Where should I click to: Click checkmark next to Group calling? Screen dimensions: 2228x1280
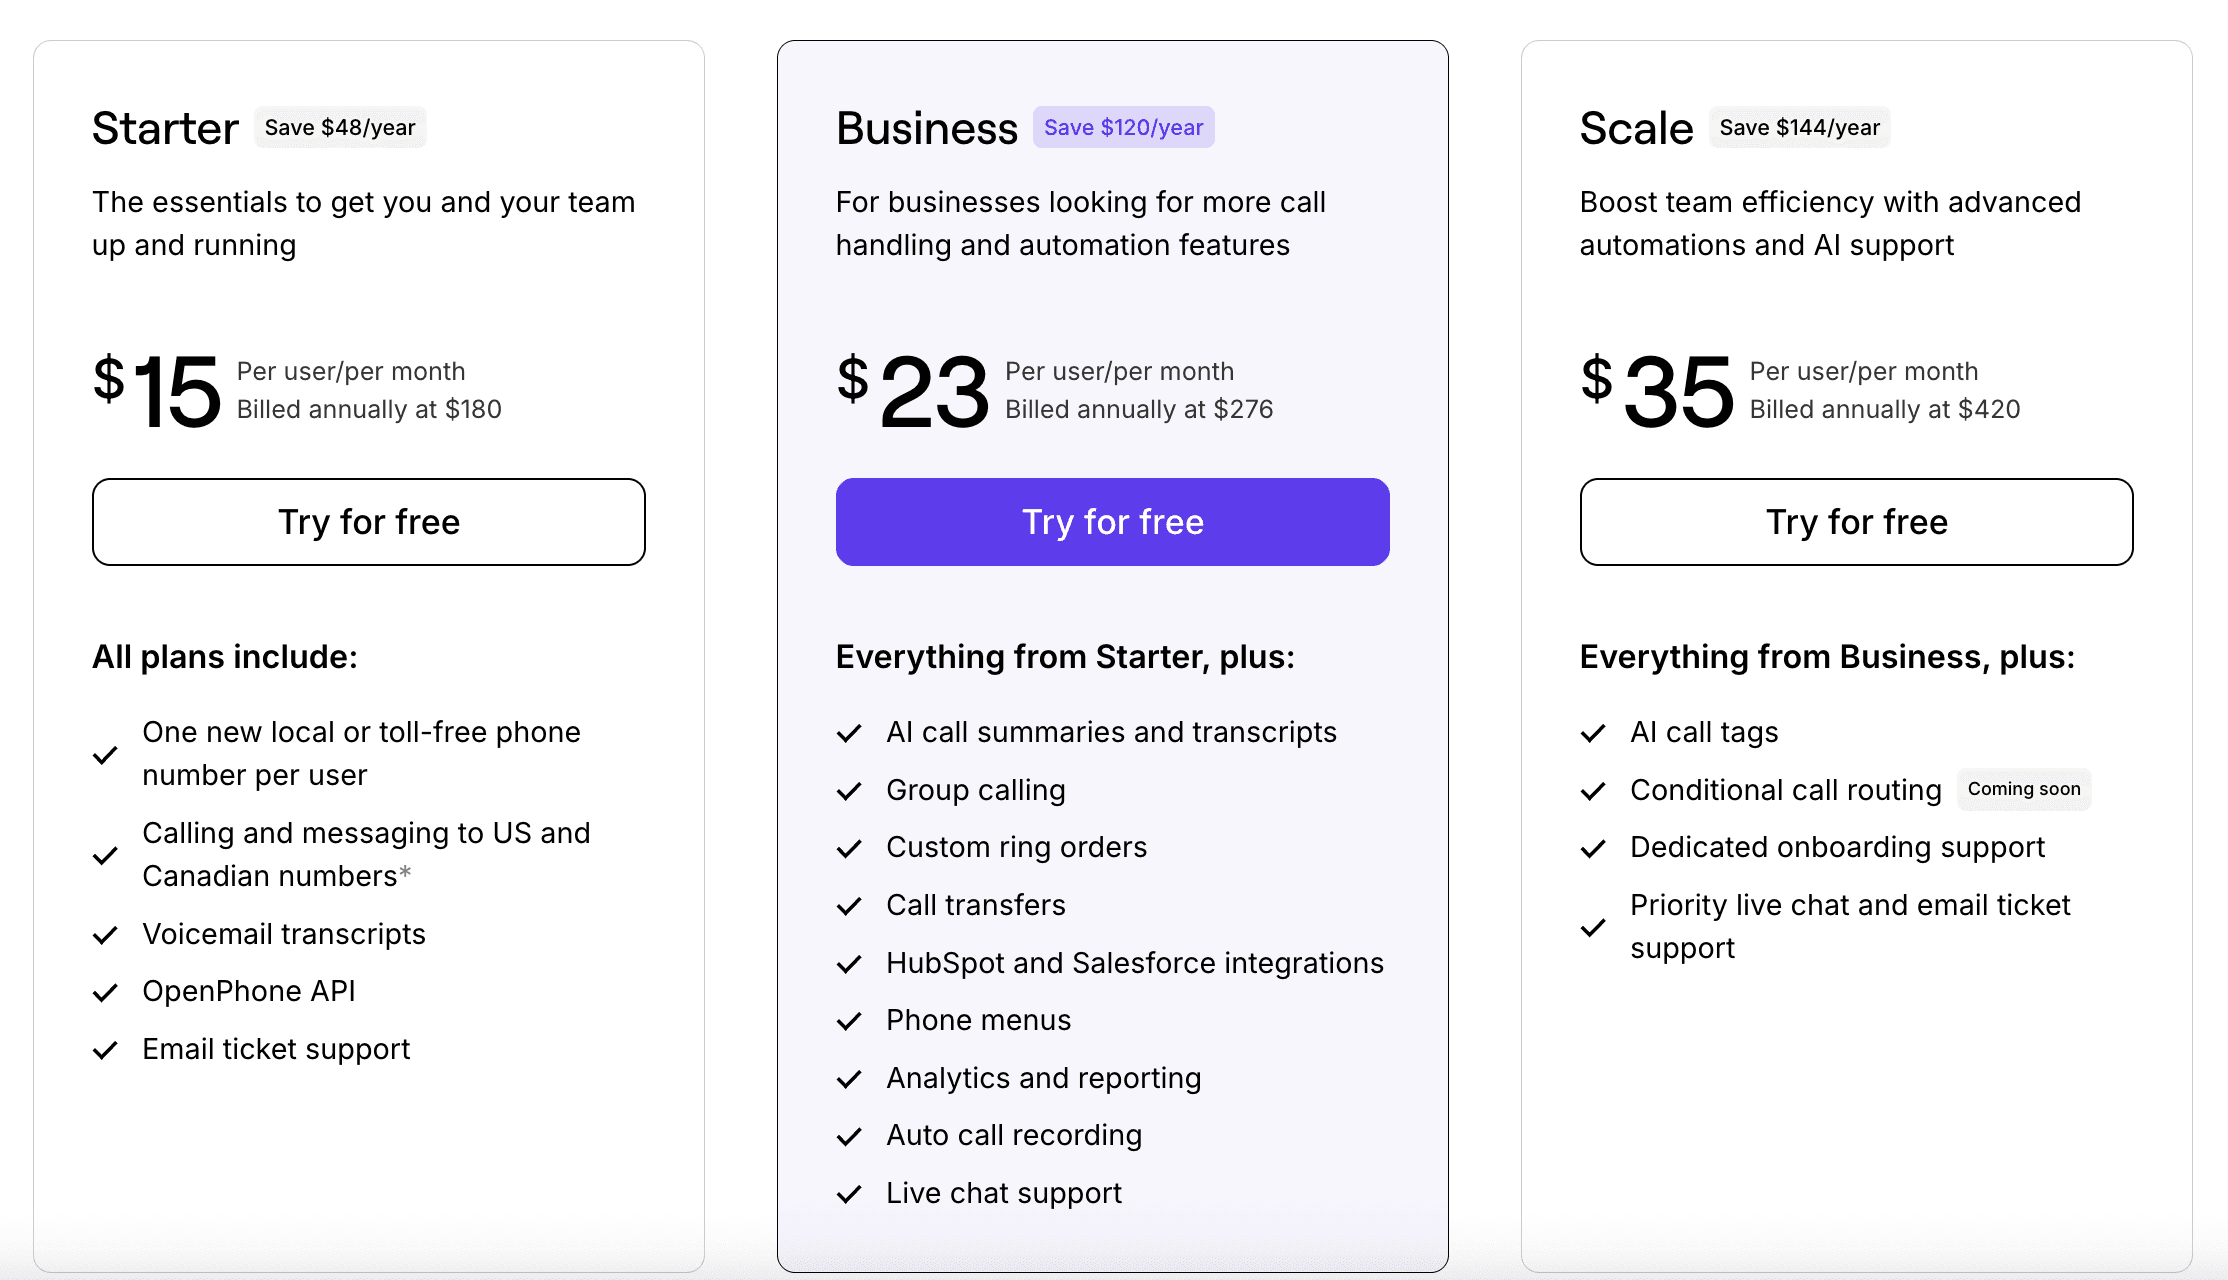click(849, 791)
